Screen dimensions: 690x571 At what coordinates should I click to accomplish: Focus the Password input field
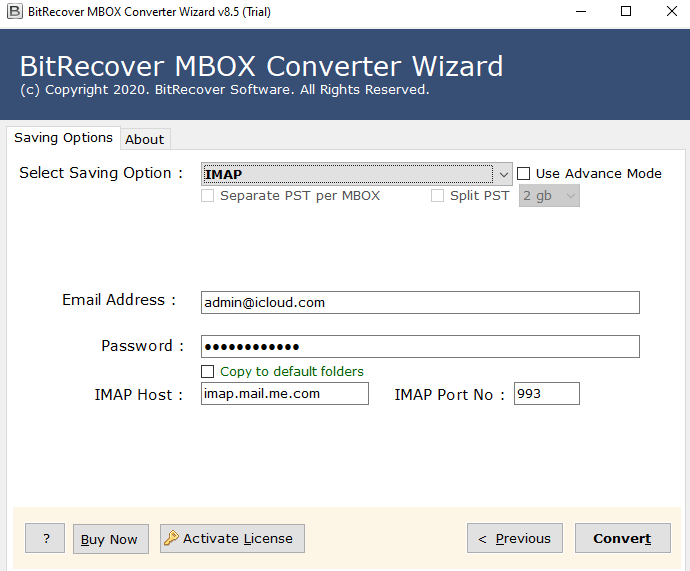coord(420,347)
